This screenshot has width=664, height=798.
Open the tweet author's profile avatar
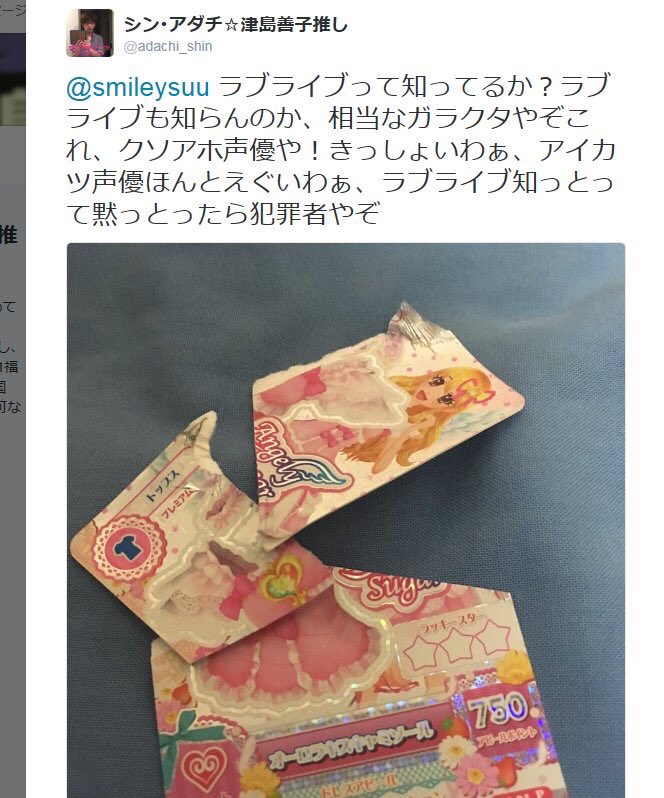click(90, 33)
